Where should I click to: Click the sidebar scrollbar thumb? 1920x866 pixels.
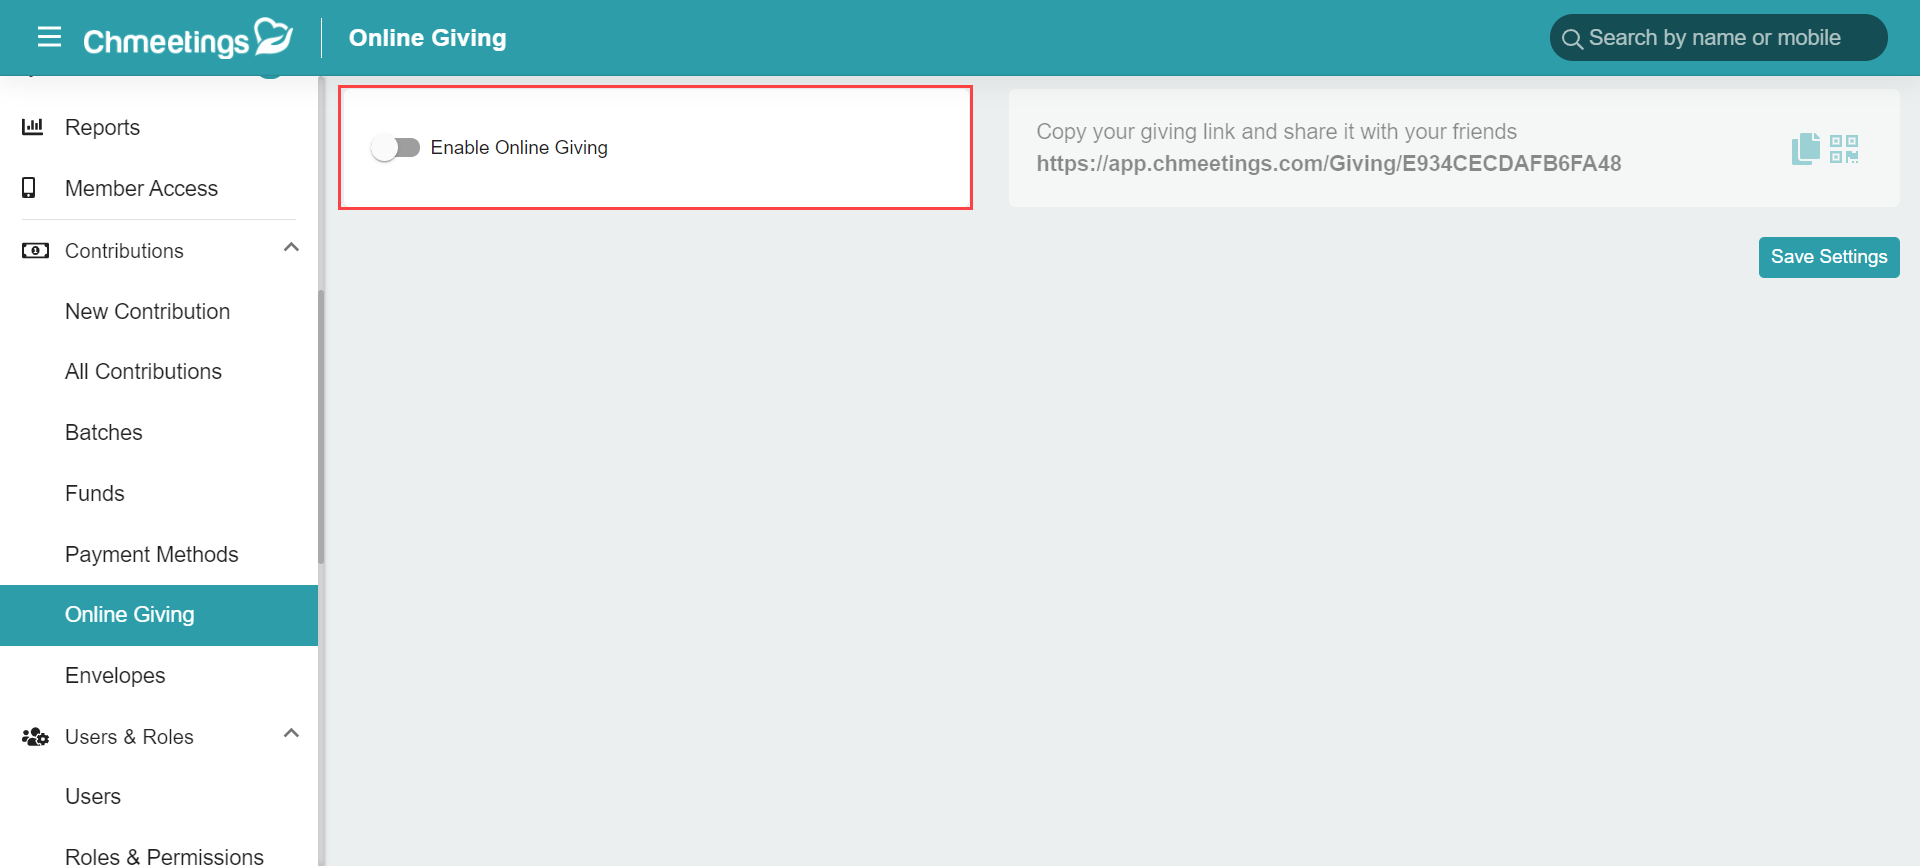tap(321, 427)
